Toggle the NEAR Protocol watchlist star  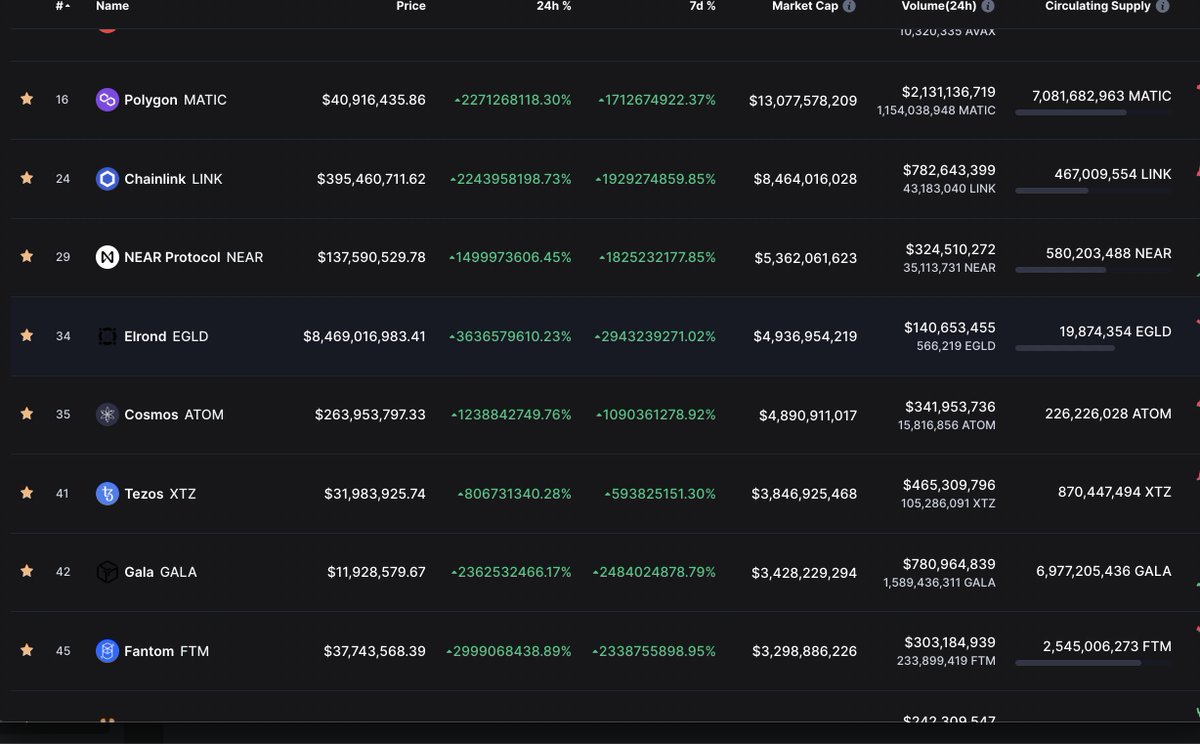[27, 256]
